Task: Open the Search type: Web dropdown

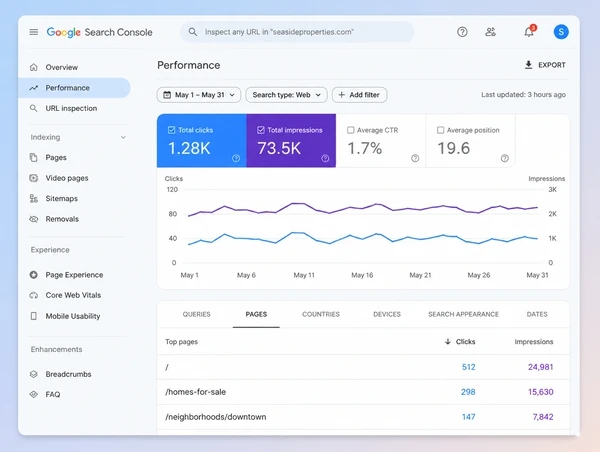Action: coord(287,95)
